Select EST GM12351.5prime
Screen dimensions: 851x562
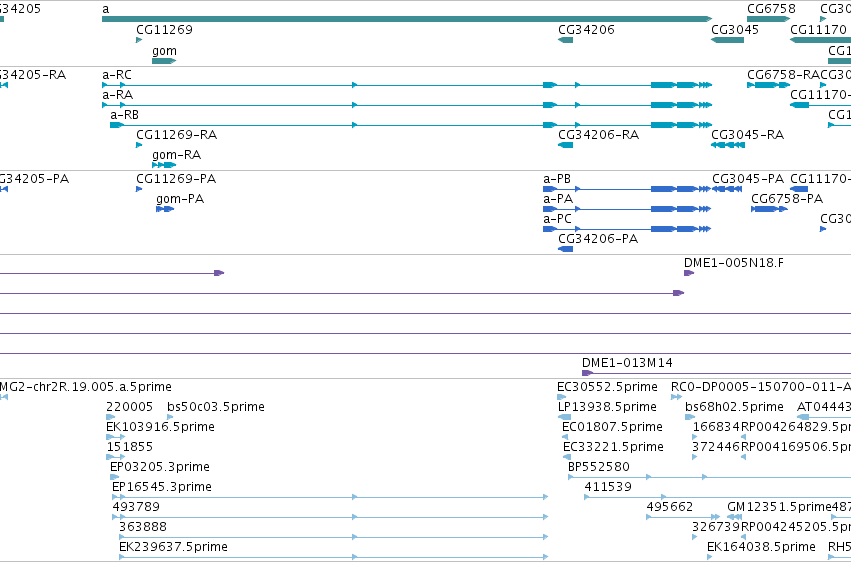734,517
